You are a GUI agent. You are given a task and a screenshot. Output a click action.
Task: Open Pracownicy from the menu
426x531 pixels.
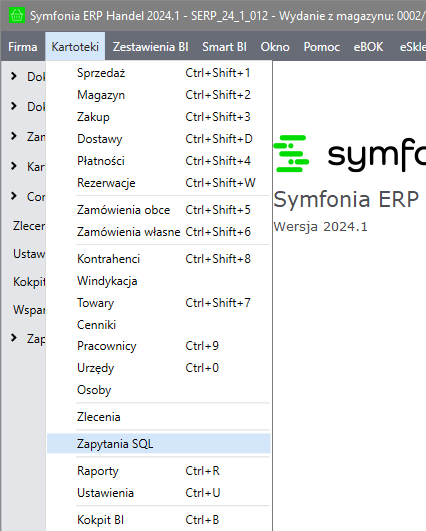158,346
